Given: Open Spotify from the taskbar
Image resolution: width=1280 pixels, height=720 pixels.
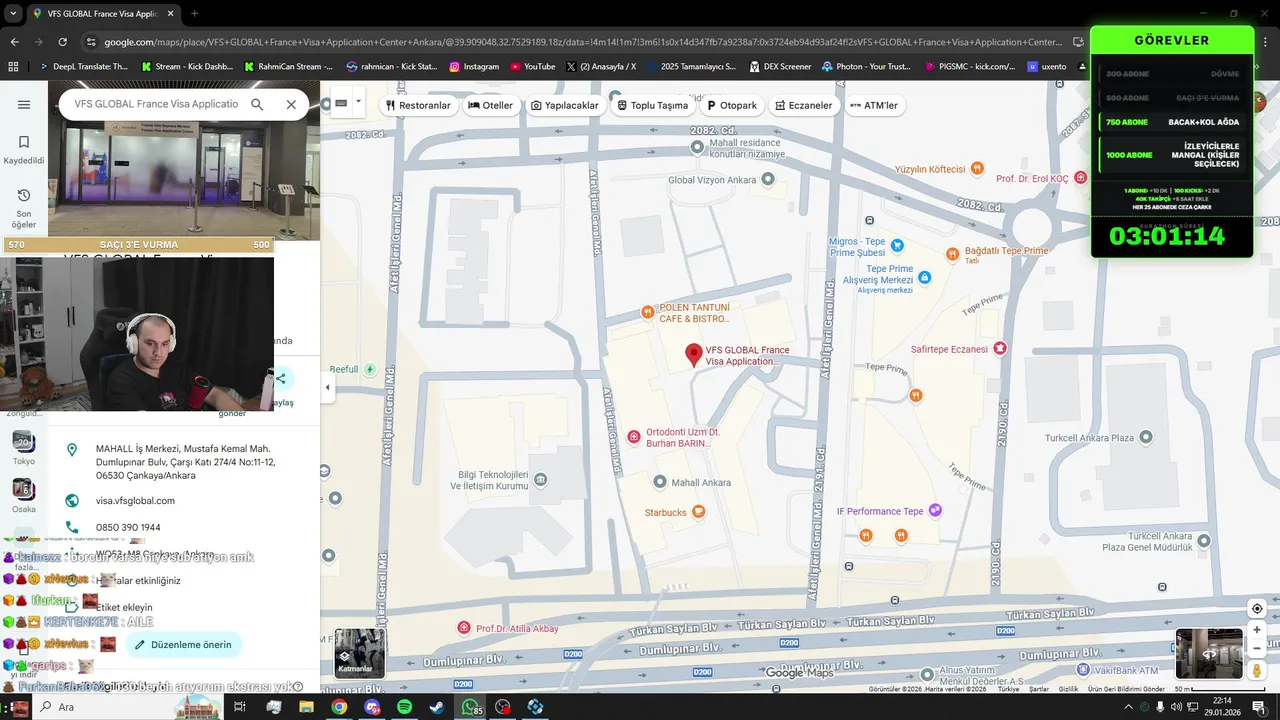Looking at the screenshot, I should click(404, 707).
